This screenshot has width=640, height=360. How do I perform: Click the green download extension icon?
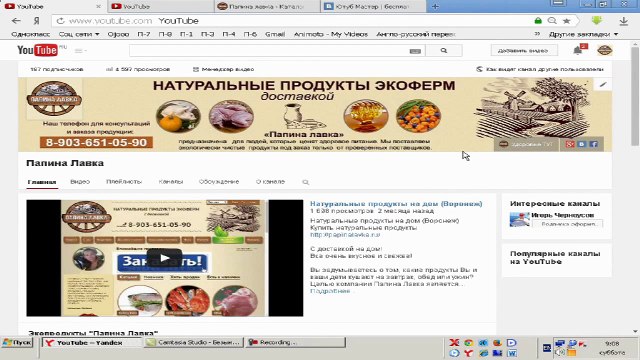[597, 20]
